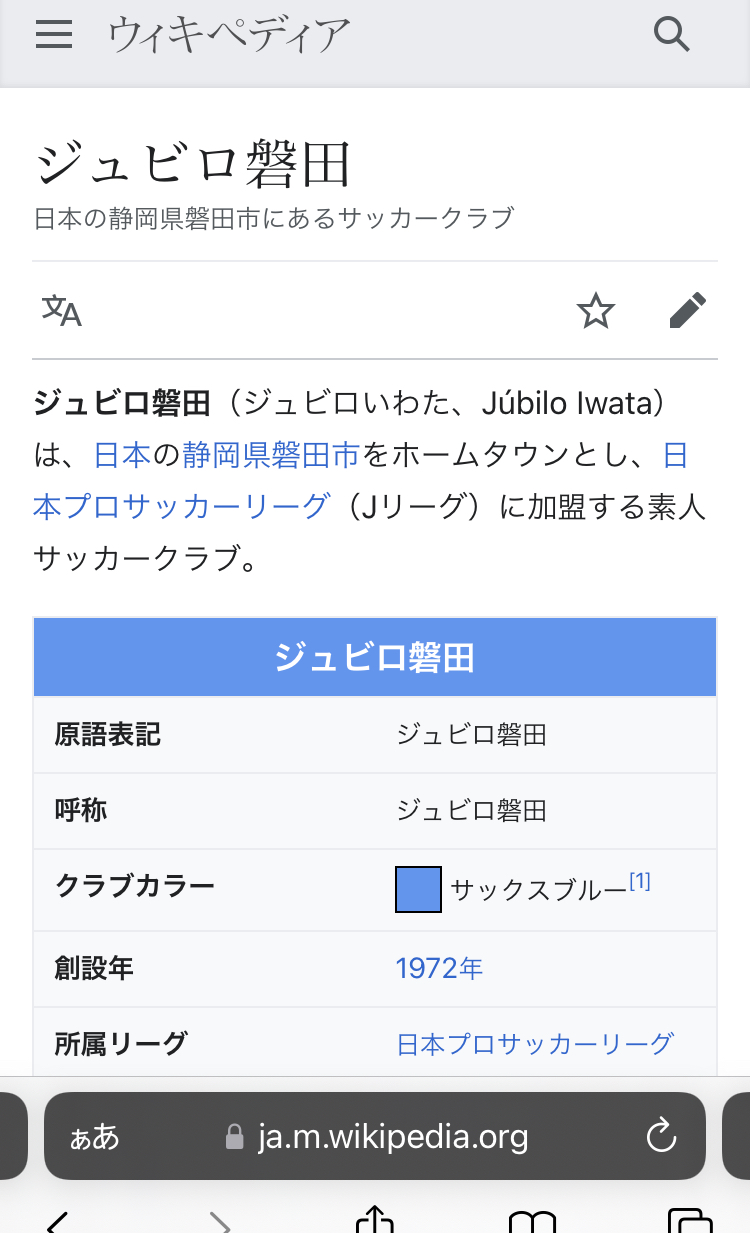Open 日本プロサッカーリーグ link in 所属リーグ row
The image size is (750, 1233).
click(x=535, y=1044)
